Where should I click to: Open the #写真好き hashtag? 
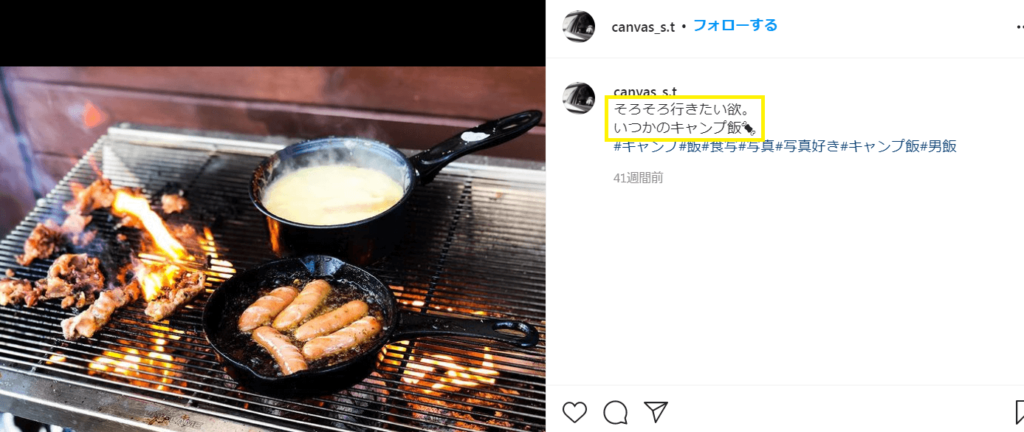[x=808, y=147]
